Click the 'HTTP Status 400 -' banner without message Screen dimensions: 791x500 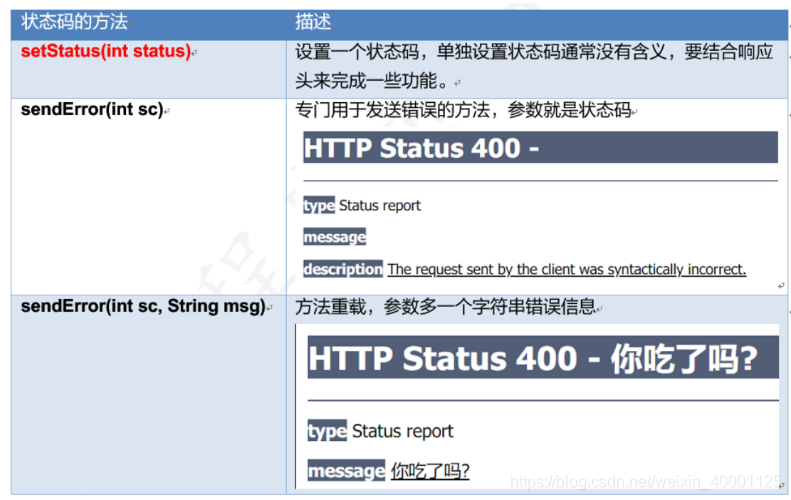pos(540,147)
